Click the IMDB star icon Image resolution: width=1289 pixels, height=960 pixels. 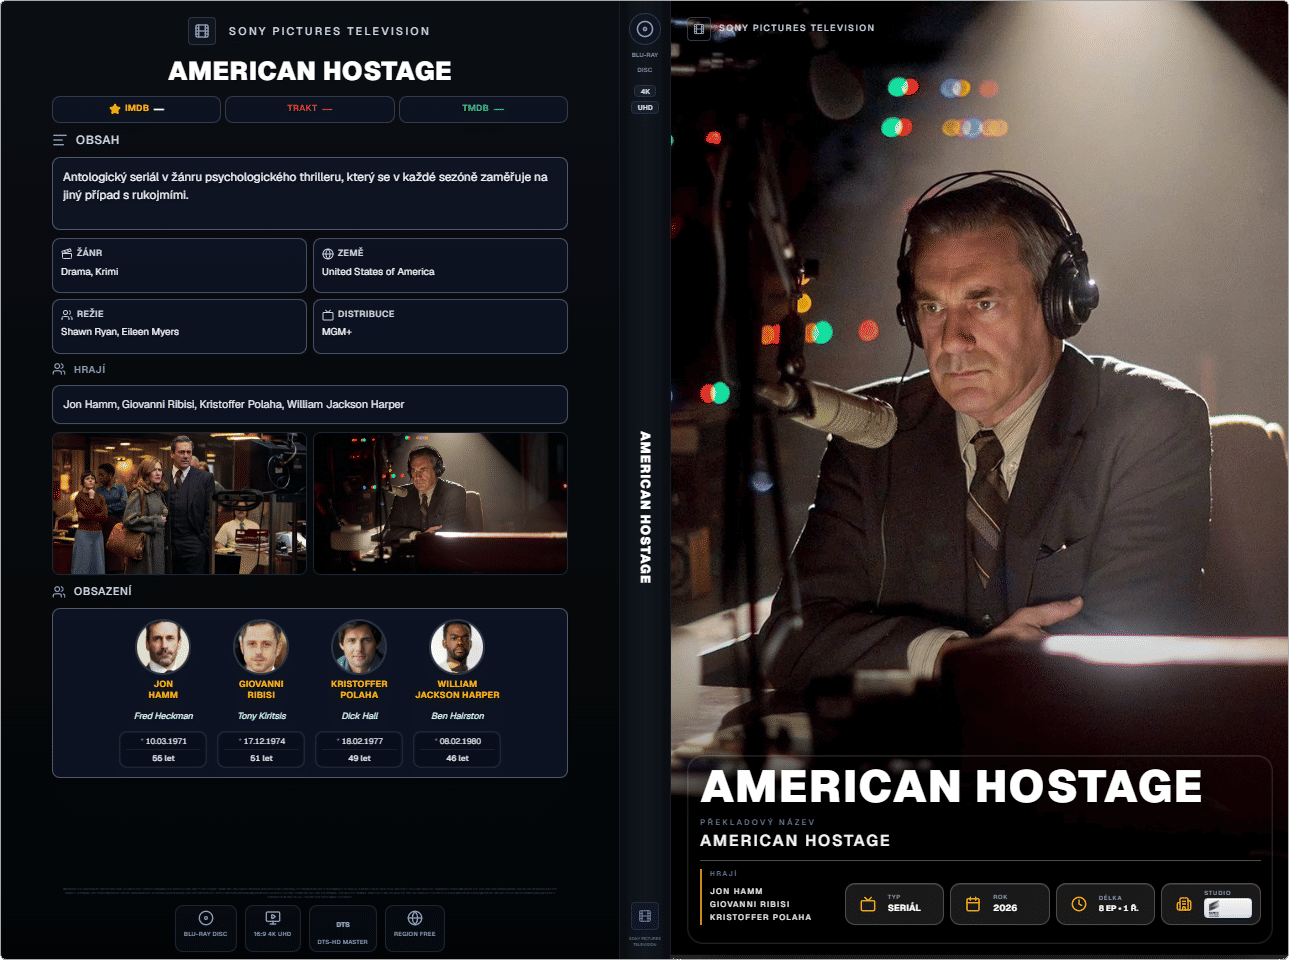(x=115, y=109)
